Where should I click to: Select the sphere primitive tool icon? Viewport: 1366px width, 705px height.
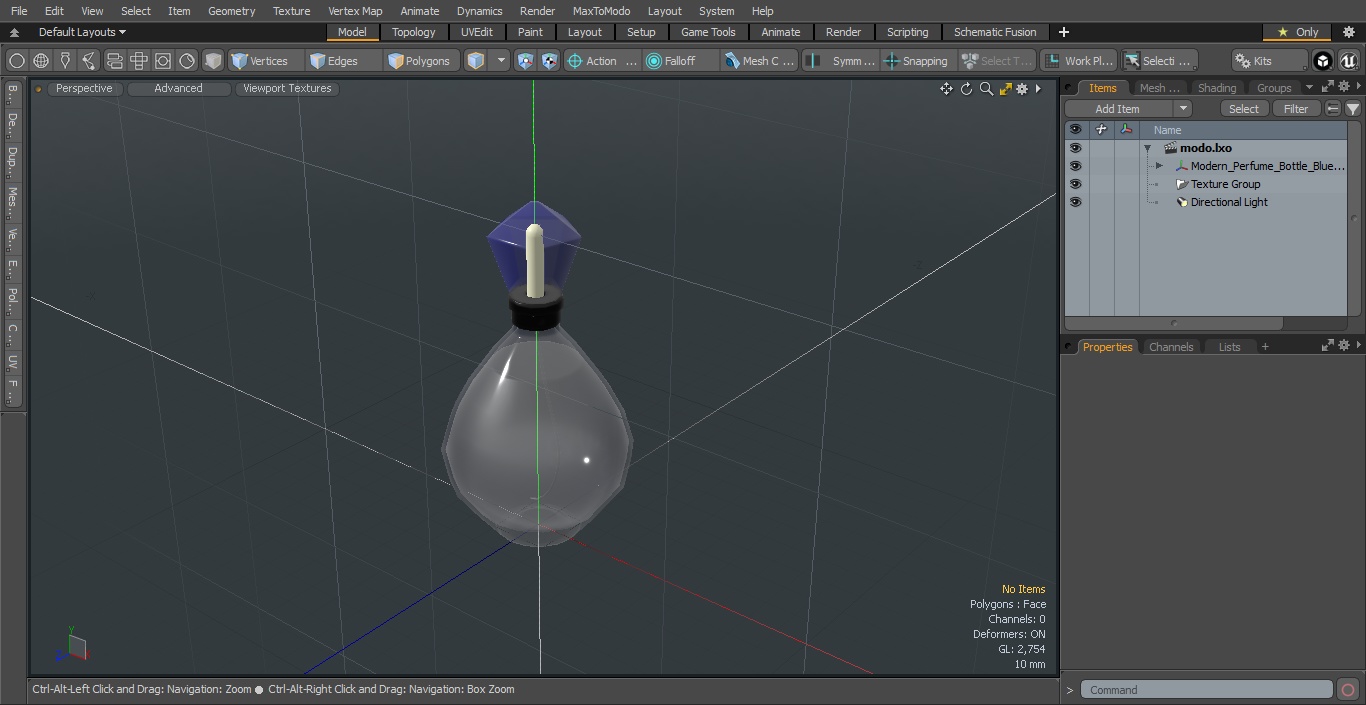[16, 61]
